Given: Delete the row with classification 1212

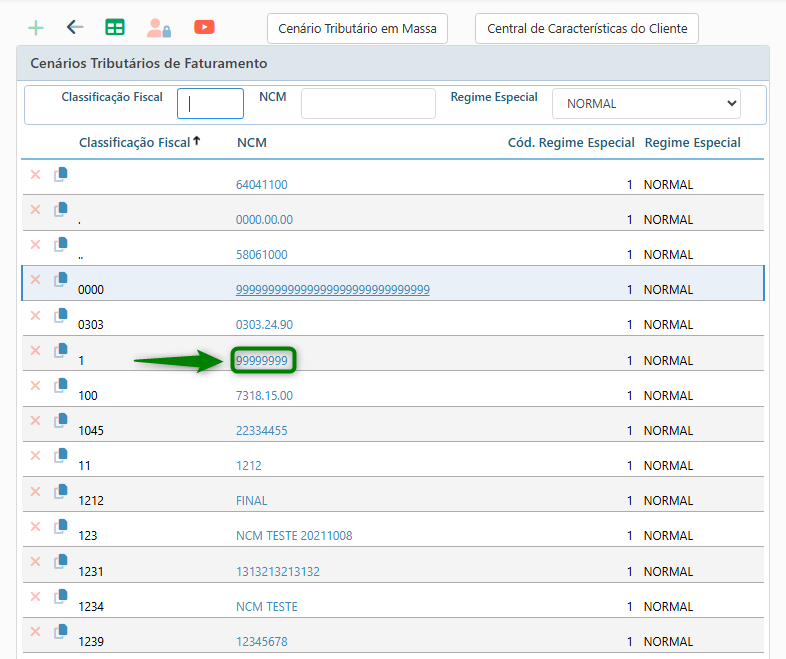Looking at the screenshot, I should 35,492.
